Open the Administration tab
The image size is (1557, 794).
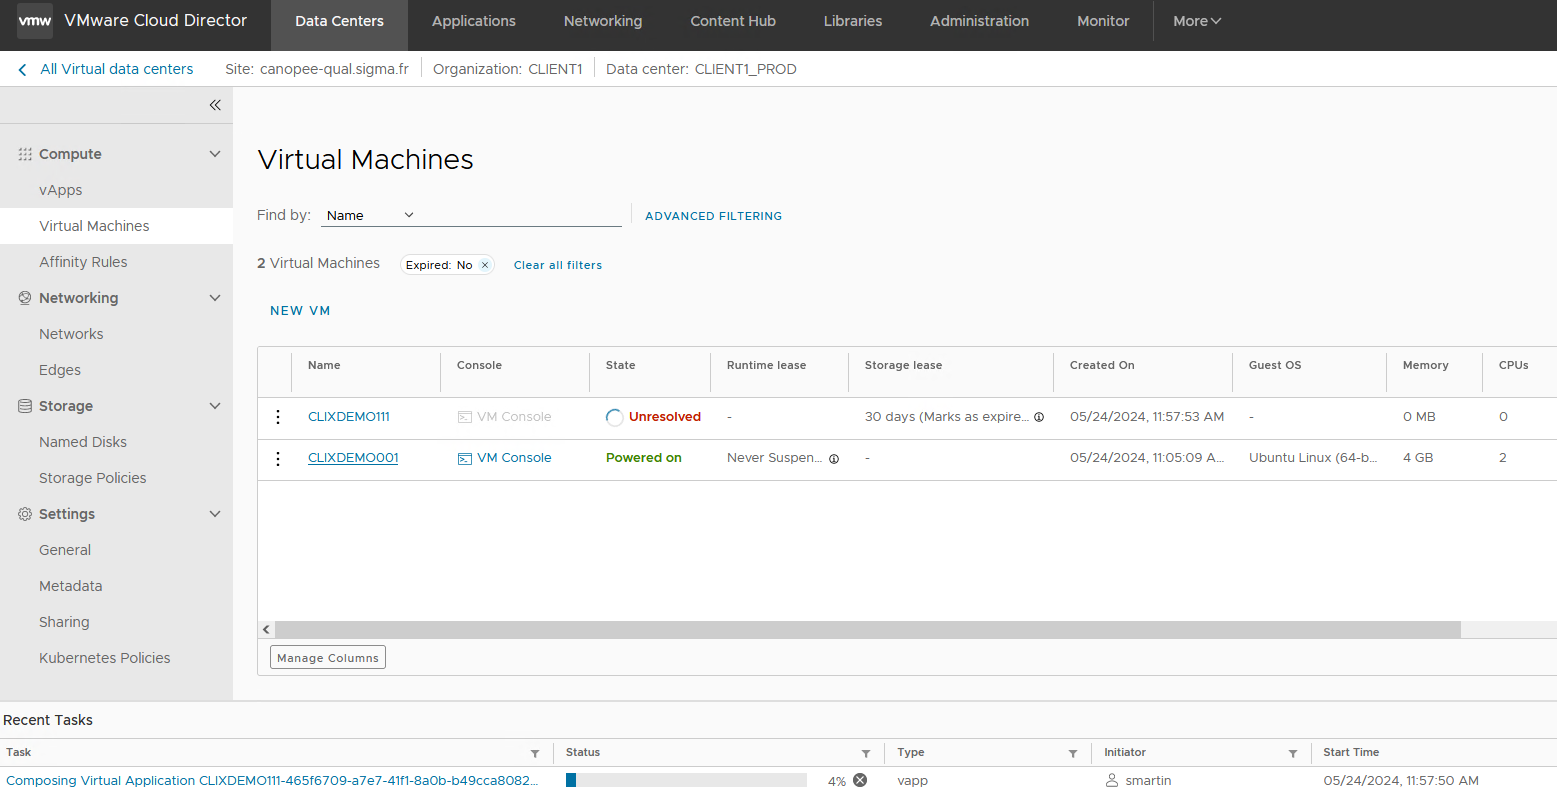979,21
